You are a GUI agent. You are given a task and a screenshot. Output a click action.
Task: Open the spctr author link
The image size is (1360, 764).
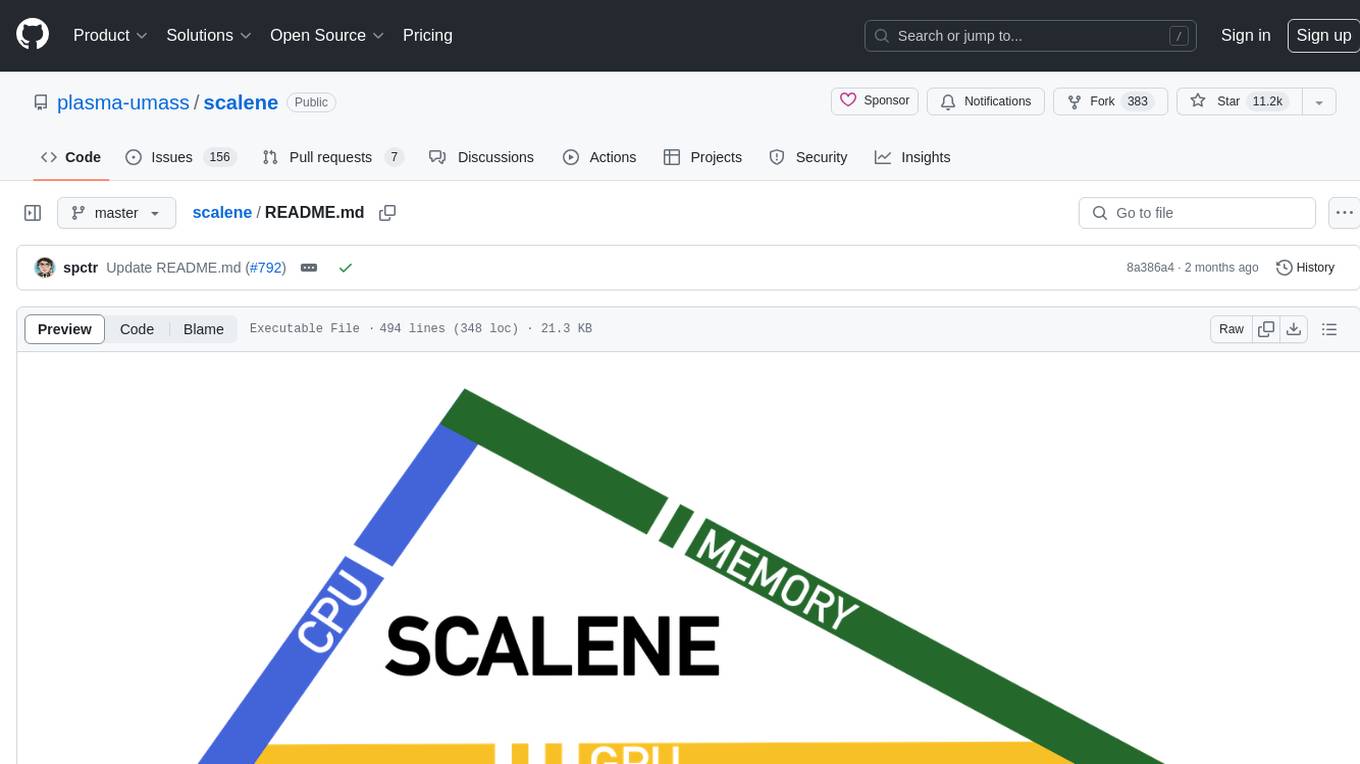coord(80,268)
